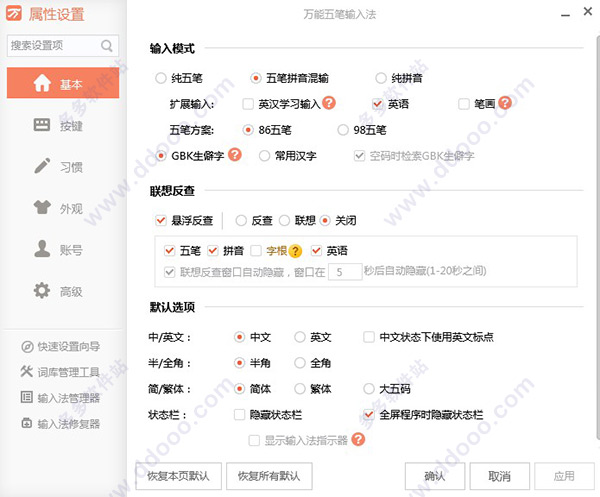Enable 中文状态下使用英文标点 checkbox

coord(369,337)
